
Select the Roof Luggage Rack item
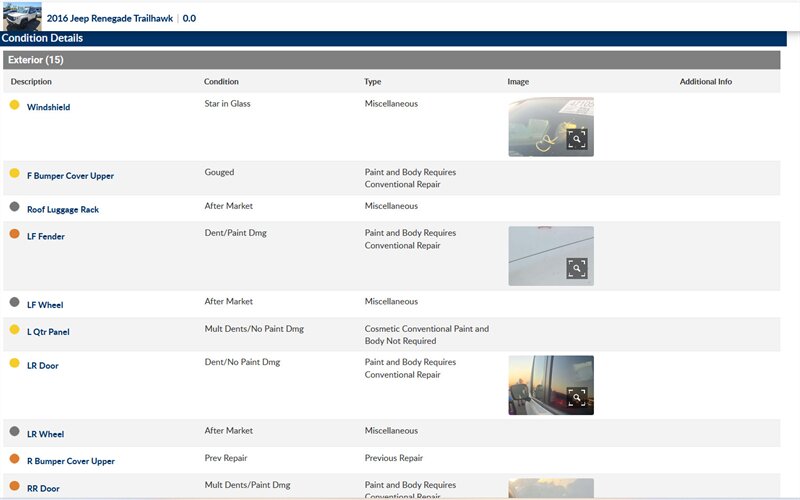coord(62,210)
